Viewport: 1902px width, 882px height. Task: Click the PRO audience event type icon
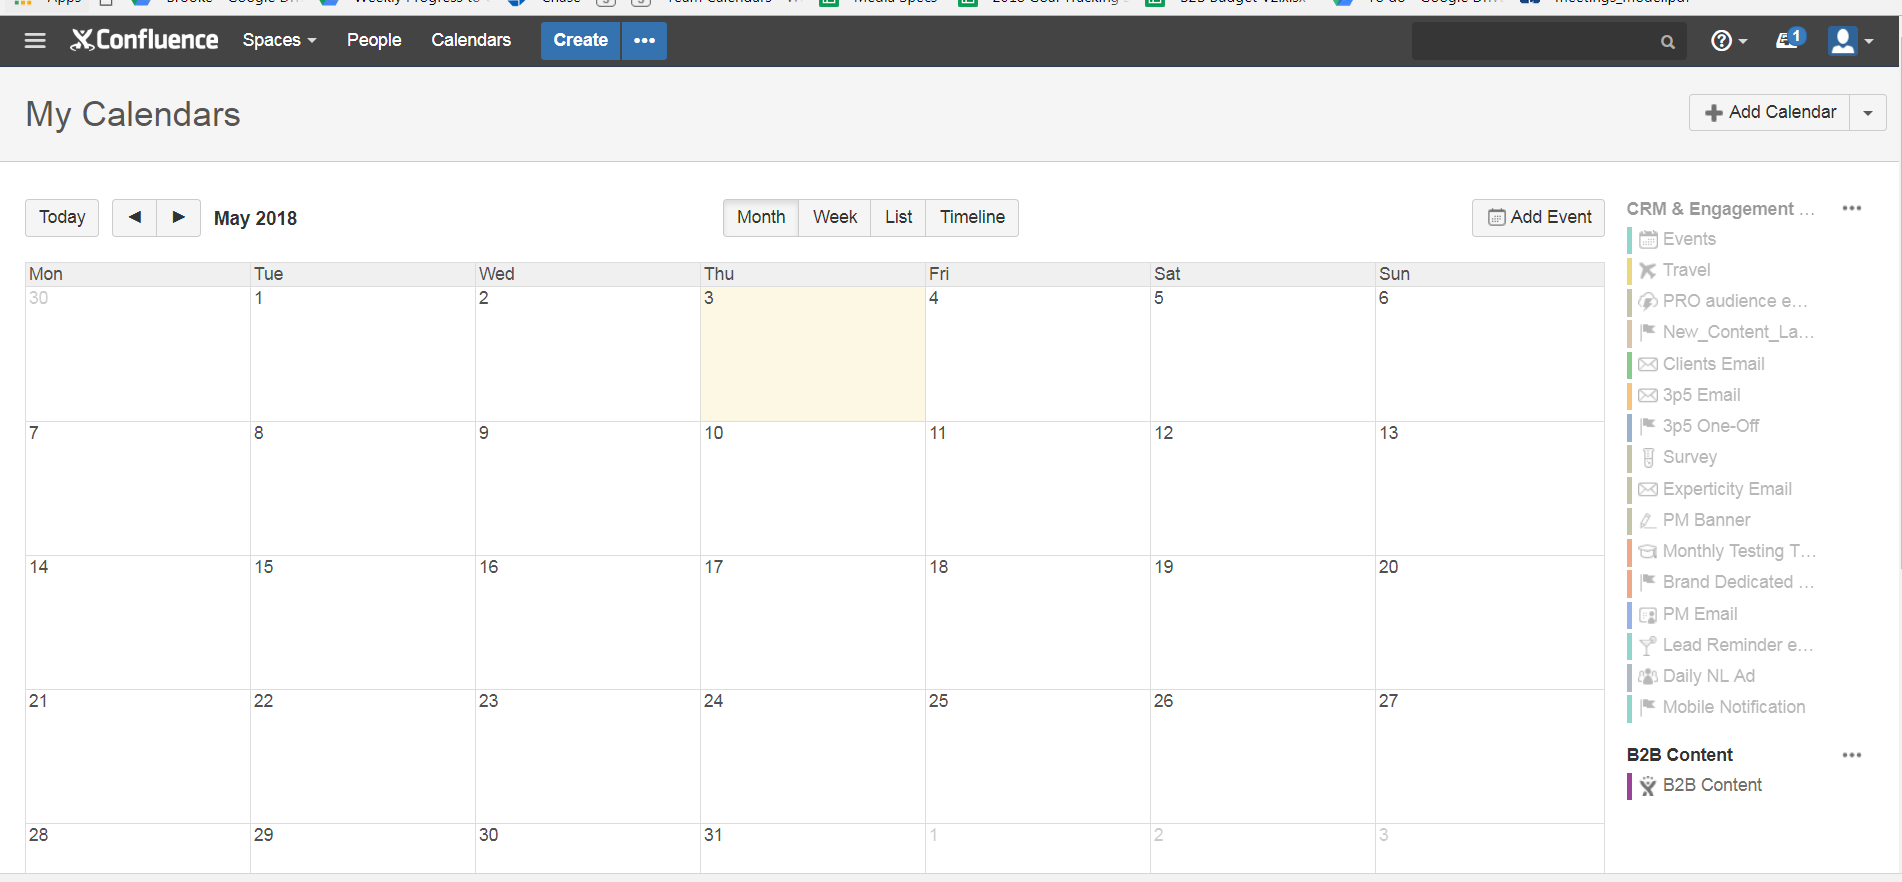(1648, 301)
